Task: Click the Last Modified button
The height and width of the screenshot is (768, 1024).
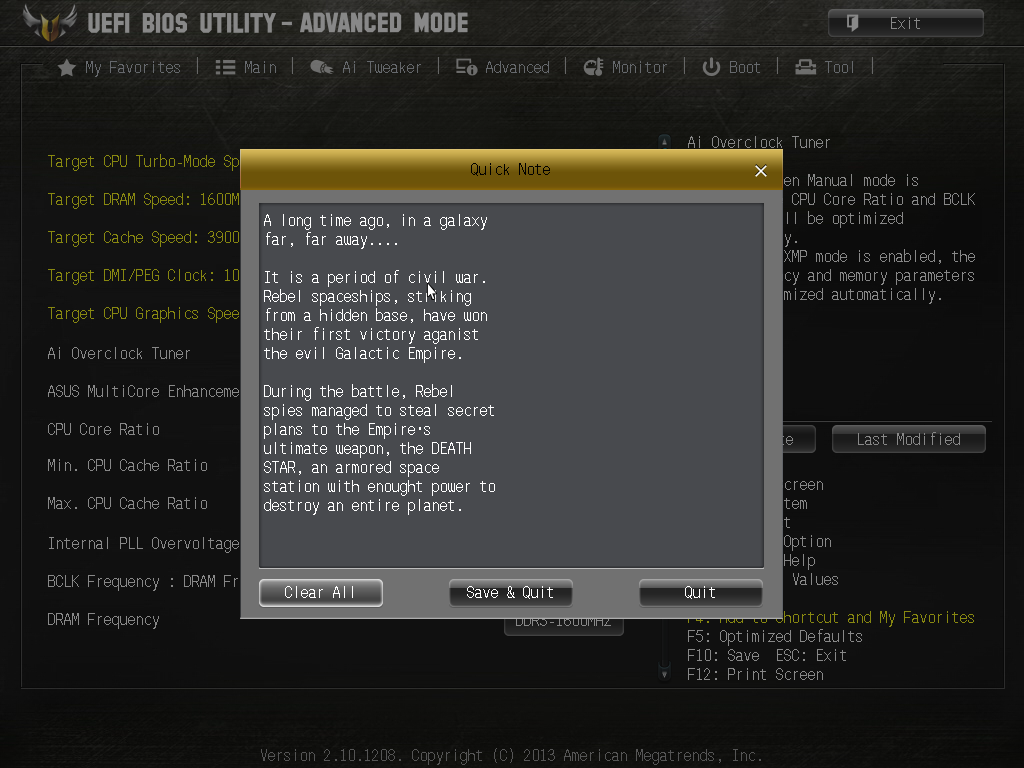Action: point(909,440)
